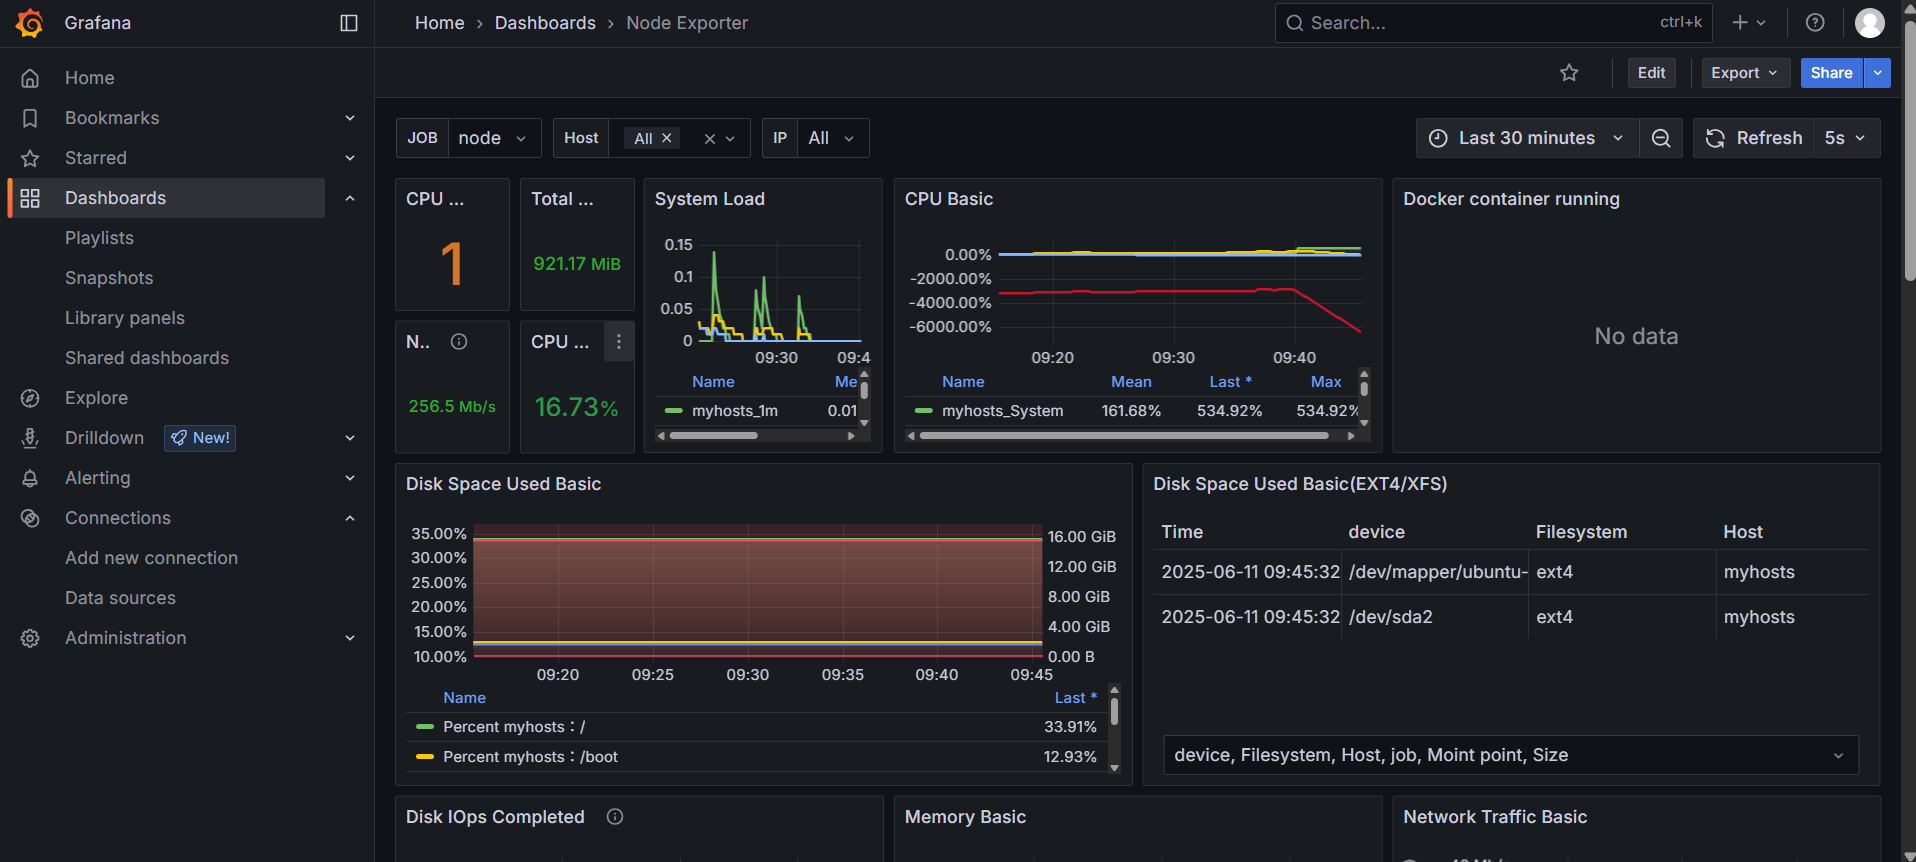This screenshot has height=862, width=1916.
Task: Open the CPU panel three-dot menu
Action: 619,342
